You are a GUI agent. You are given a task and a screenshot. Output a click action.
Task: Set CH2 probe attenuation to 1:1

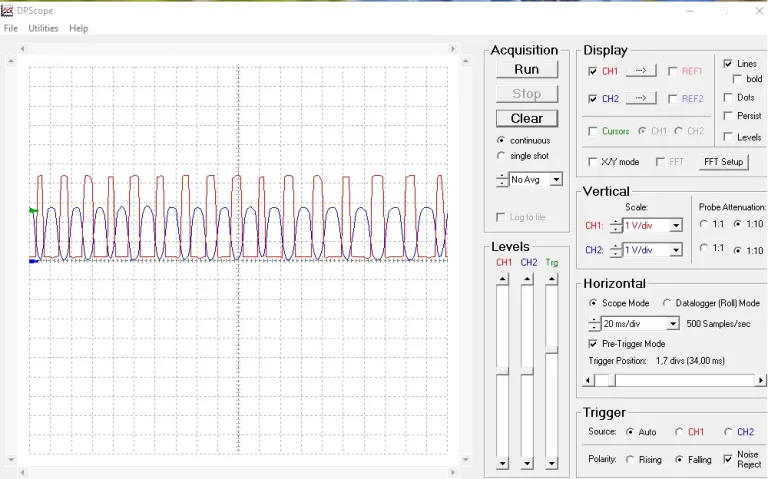[x=704, y=248]
